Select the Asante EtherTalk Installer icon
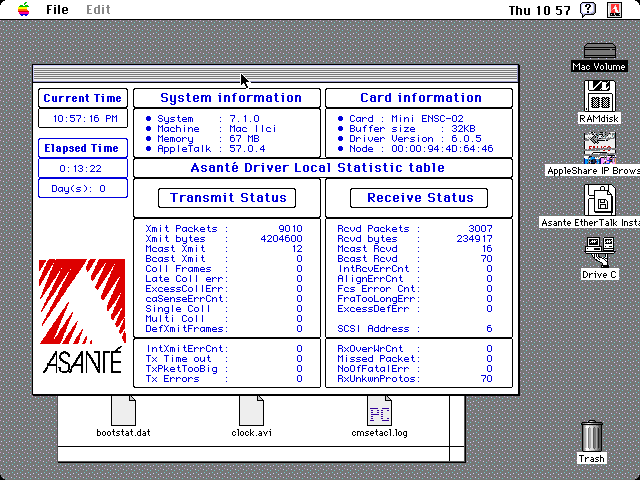The height and width of the screenshot is (480, 640). (600, 200)
